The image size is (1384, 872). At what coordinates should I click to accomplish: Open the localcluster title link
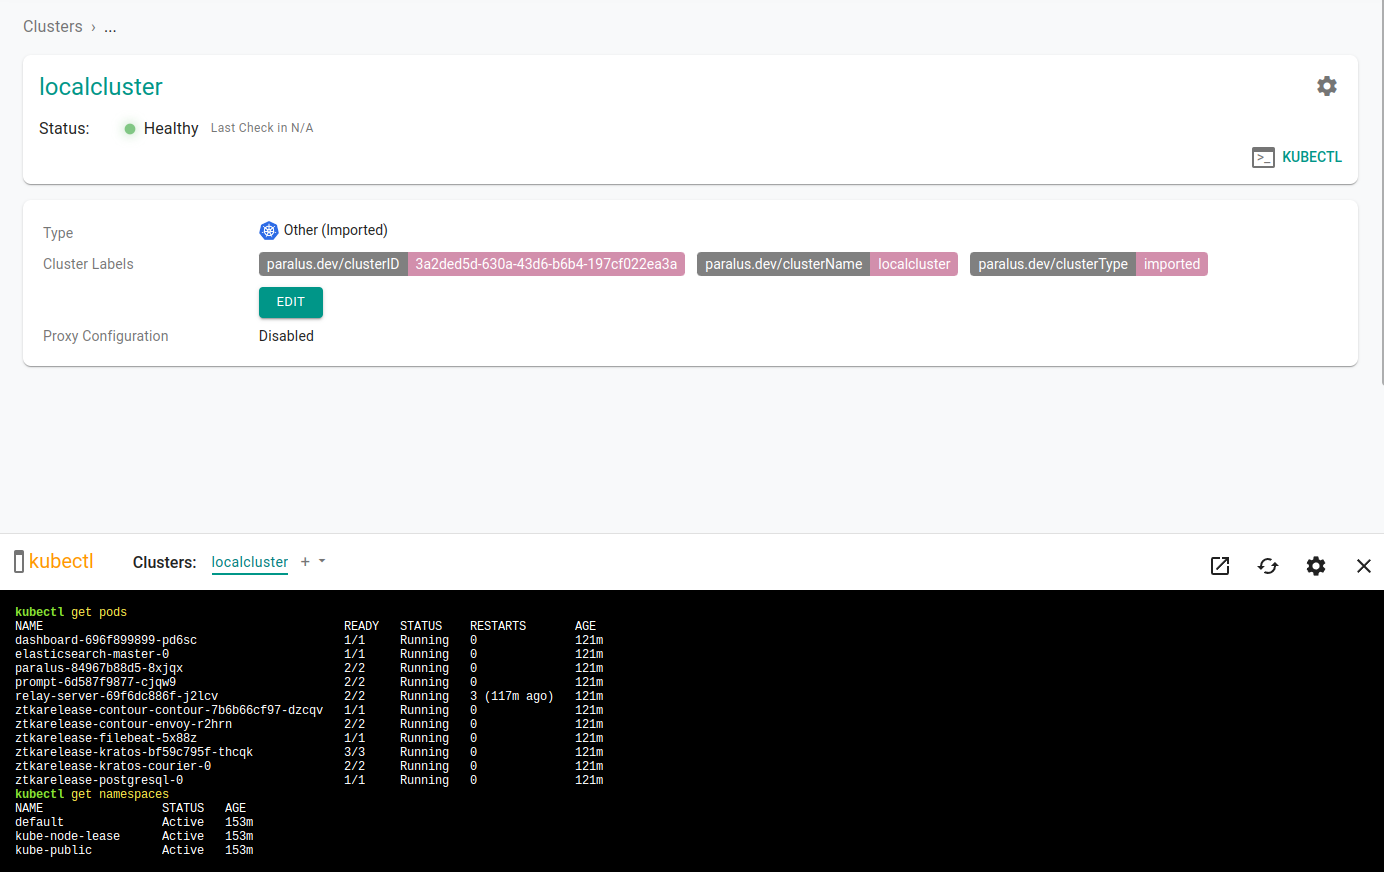coord(101,87)
